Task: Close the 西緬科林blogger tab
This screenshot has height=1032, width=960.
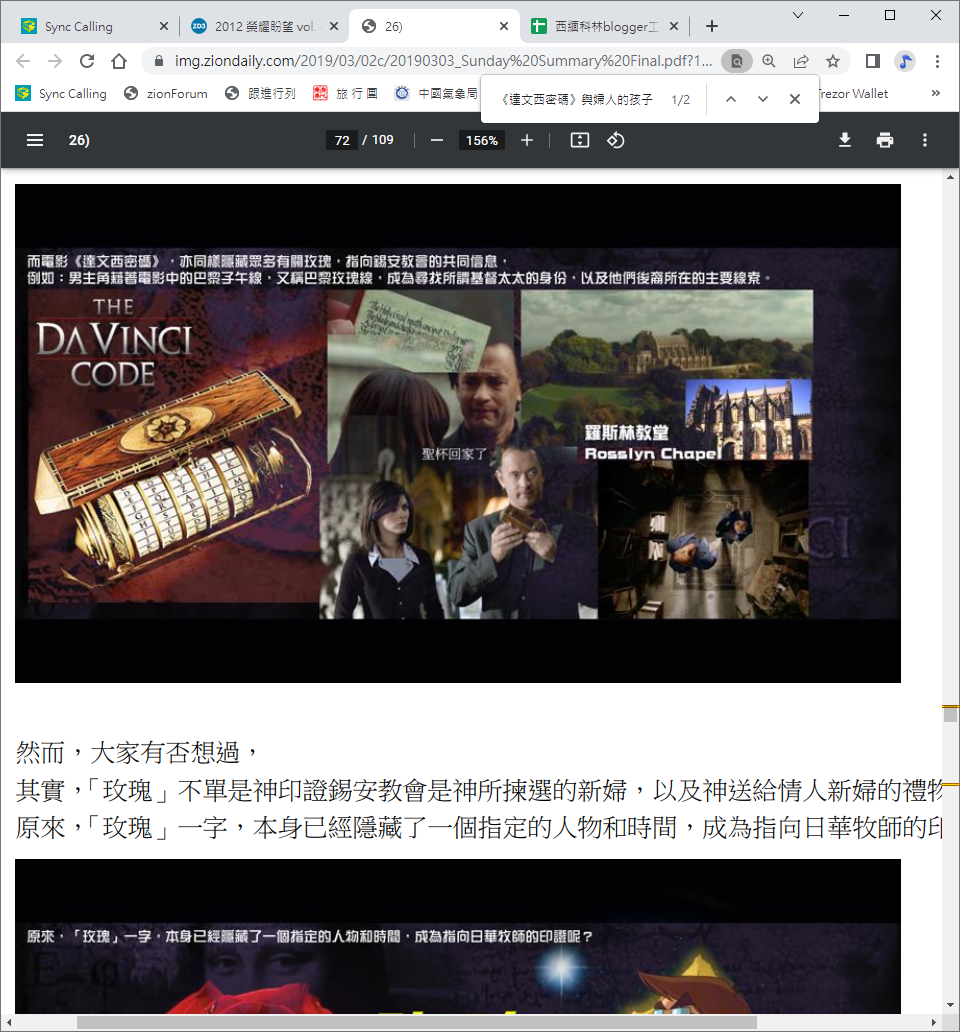Action: click(674, 26)
